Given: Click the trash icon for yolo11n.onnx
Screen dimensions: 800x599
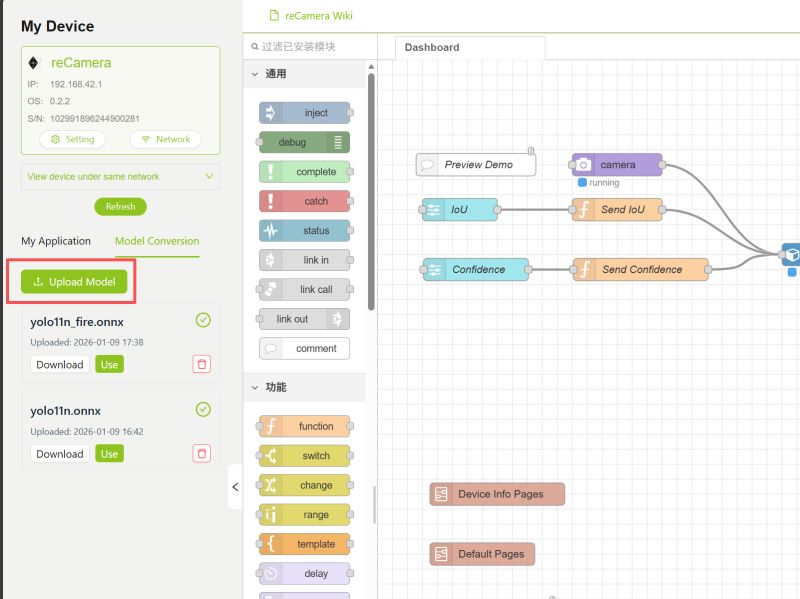Looking at the screenshot, I should 202,454.
